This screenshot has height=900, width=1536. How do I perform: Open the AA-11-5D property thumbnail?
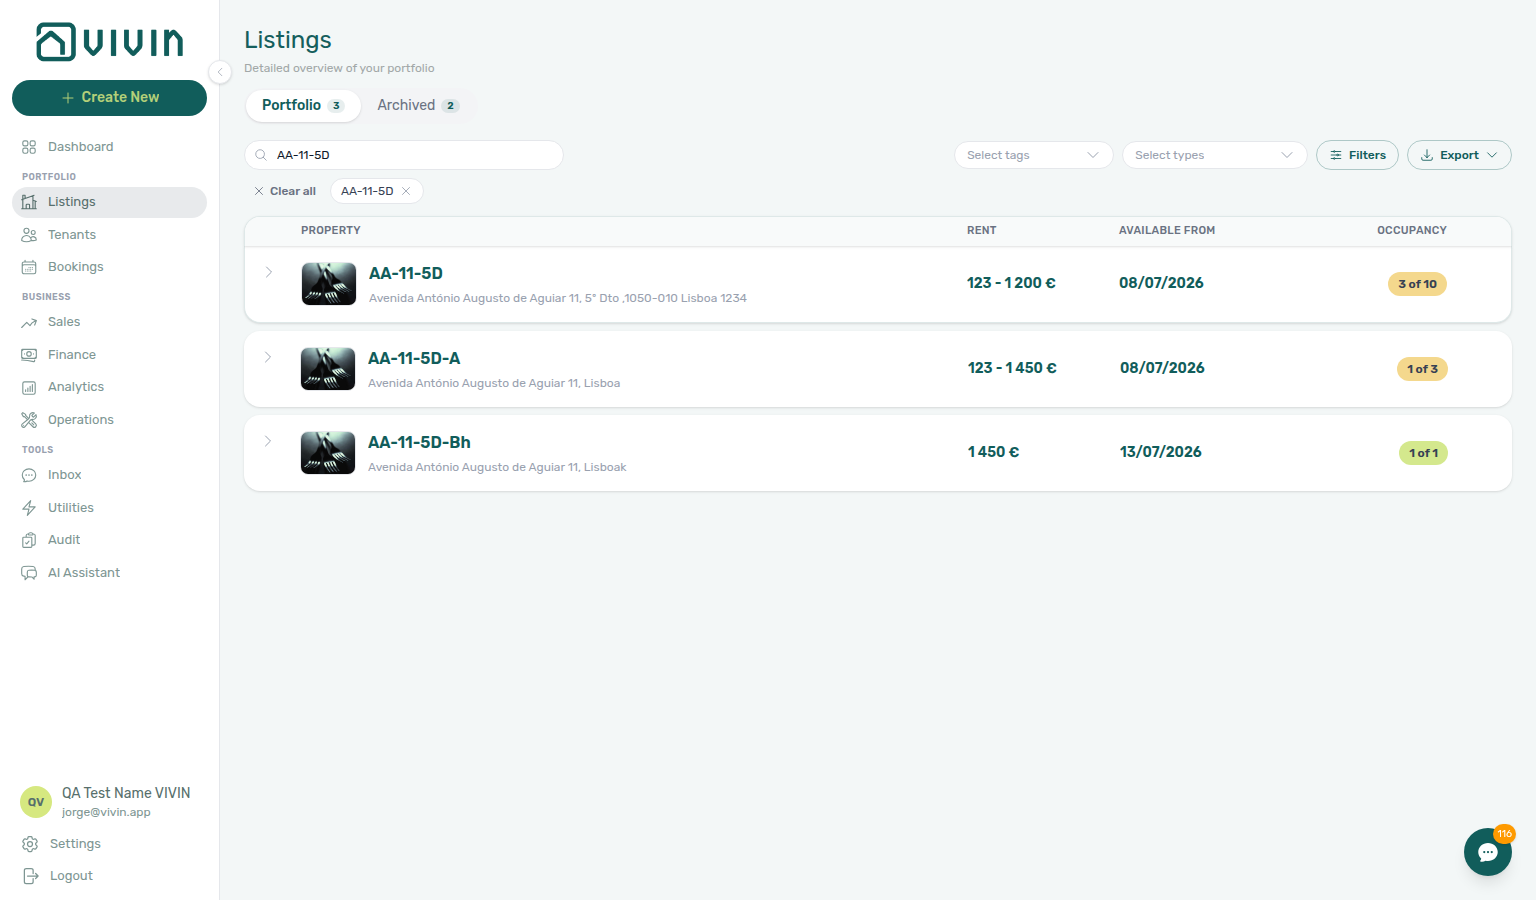(329, 284)
